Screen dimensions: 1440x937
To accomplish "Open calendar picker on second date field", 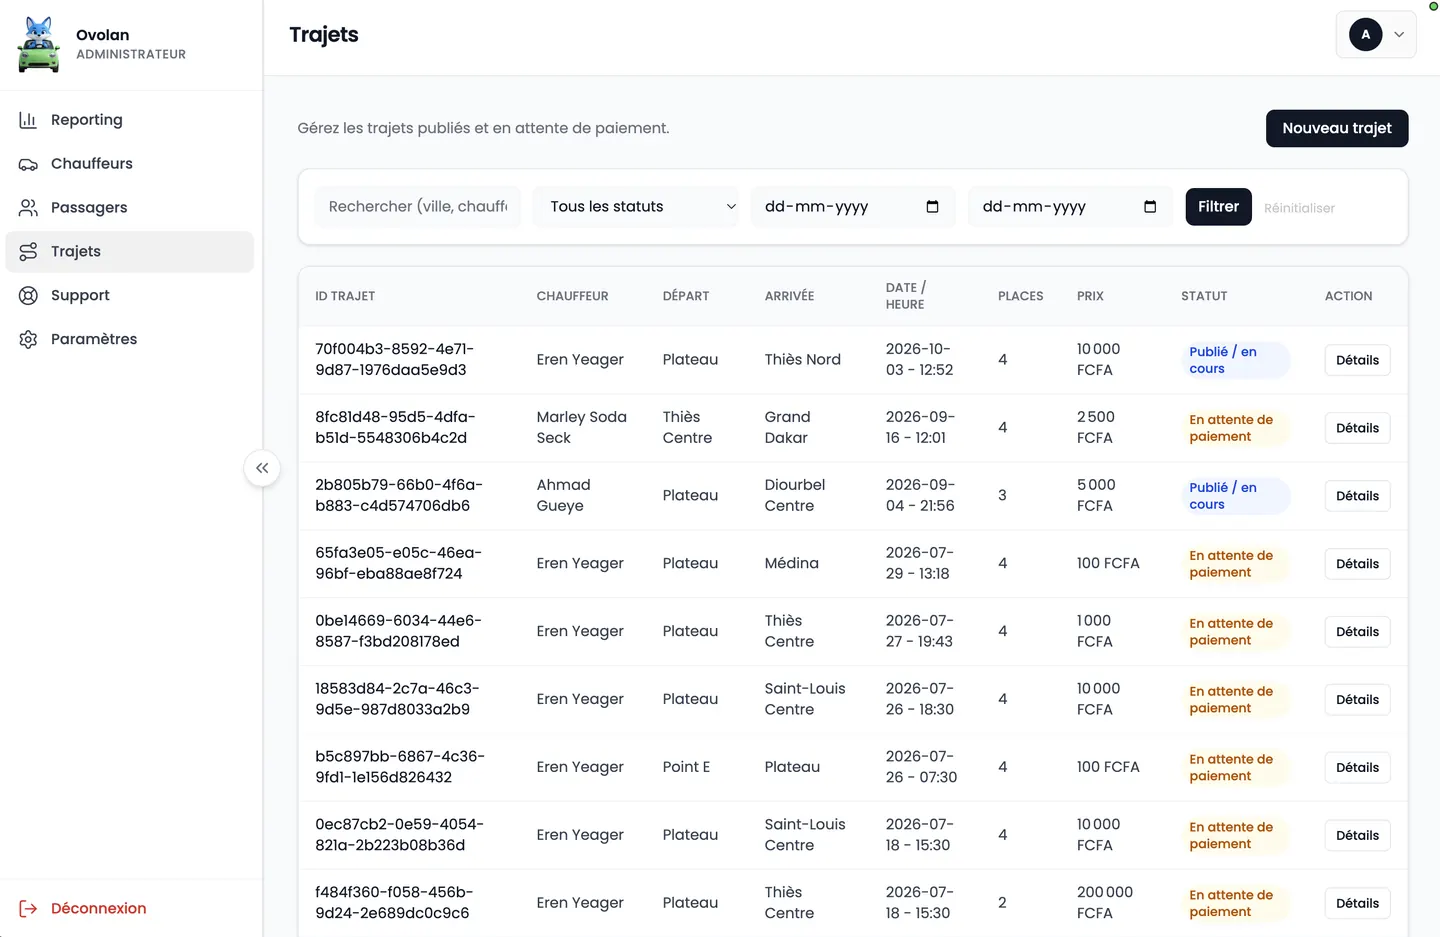I will coord(1150,207).
